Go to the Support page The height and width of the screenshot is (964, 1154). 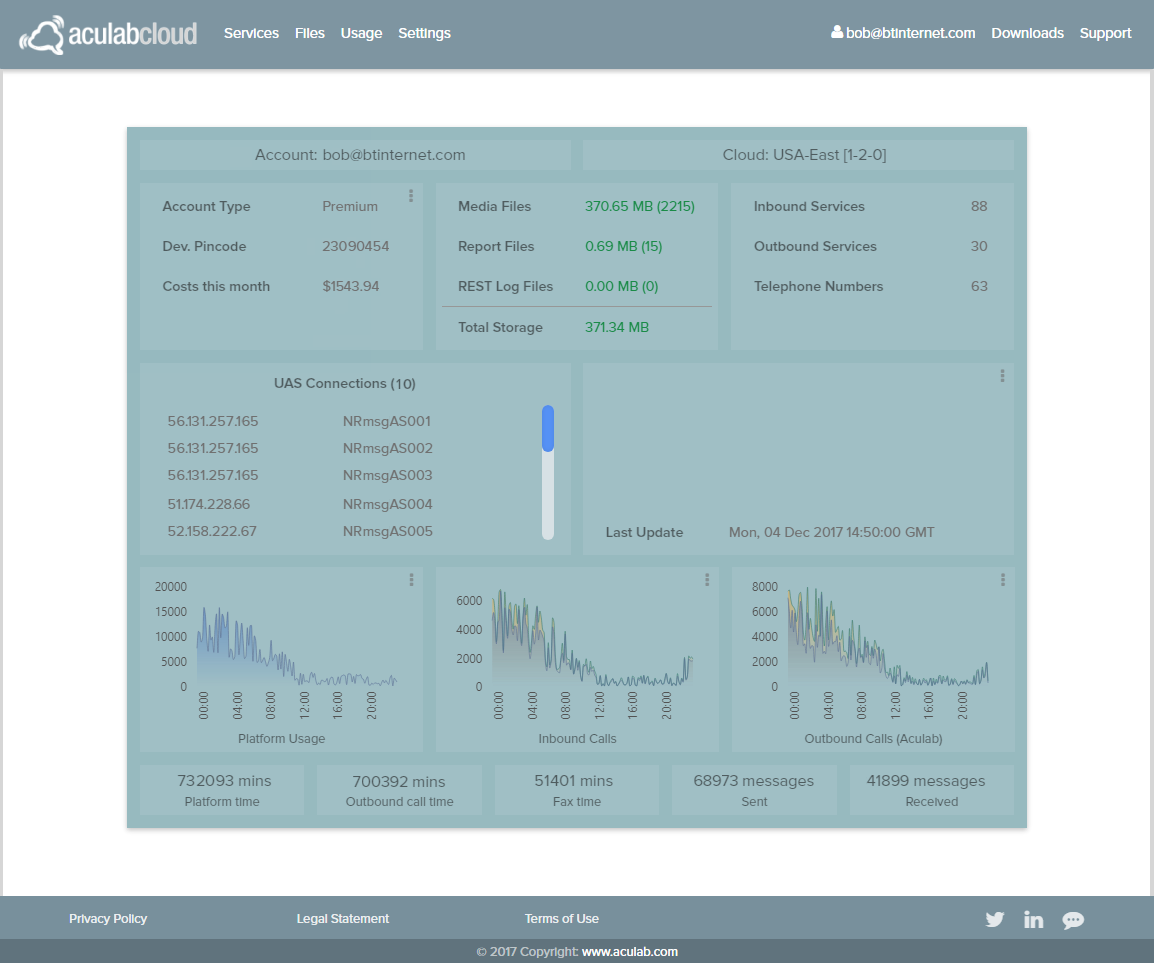1105,33
